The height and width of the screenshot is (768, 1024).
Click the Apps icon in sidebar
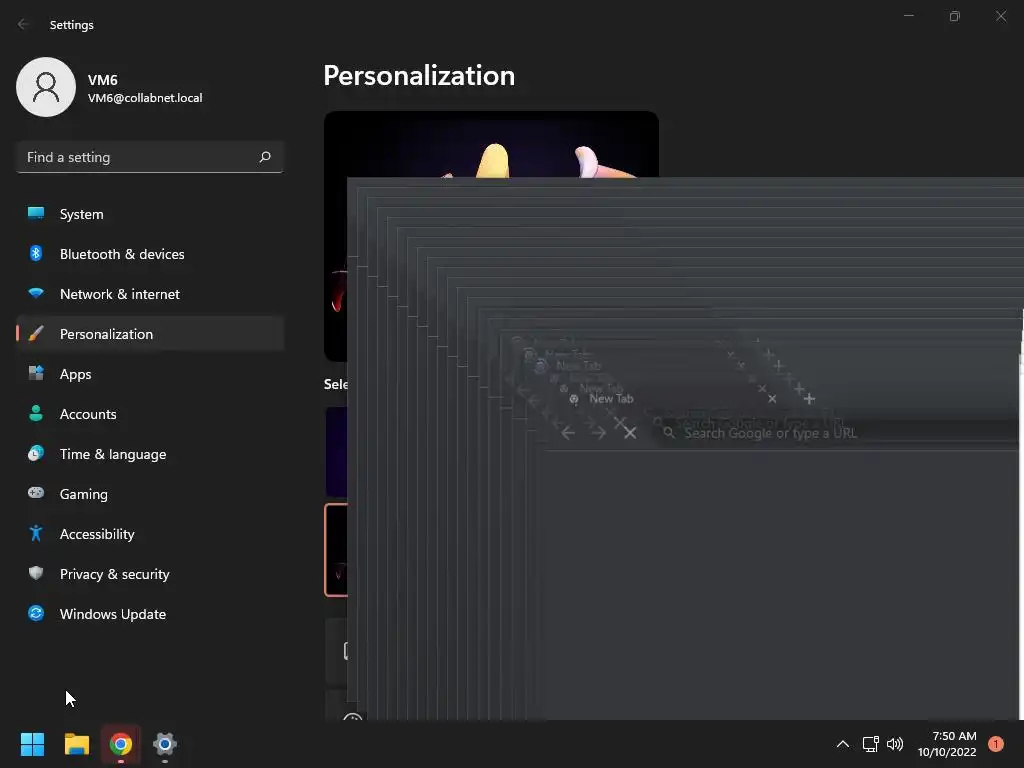(x=36, y=373)
